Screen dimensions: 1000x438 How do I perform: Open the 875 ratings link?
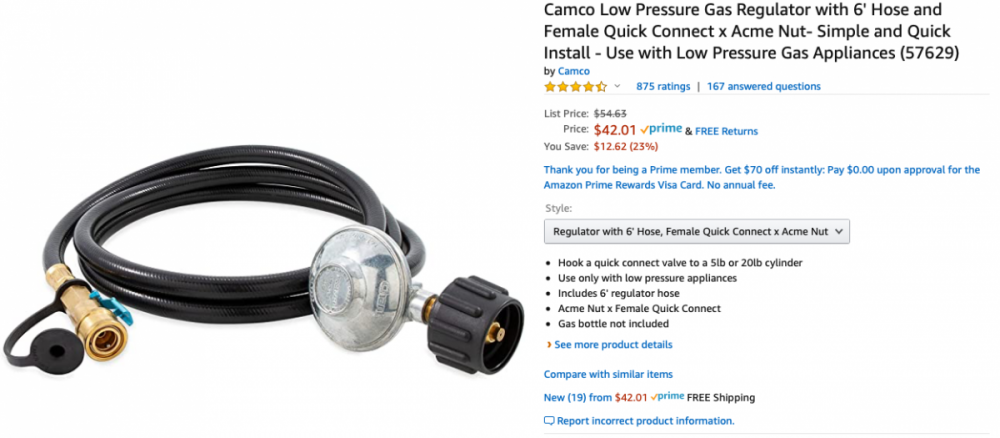point(663,86)
